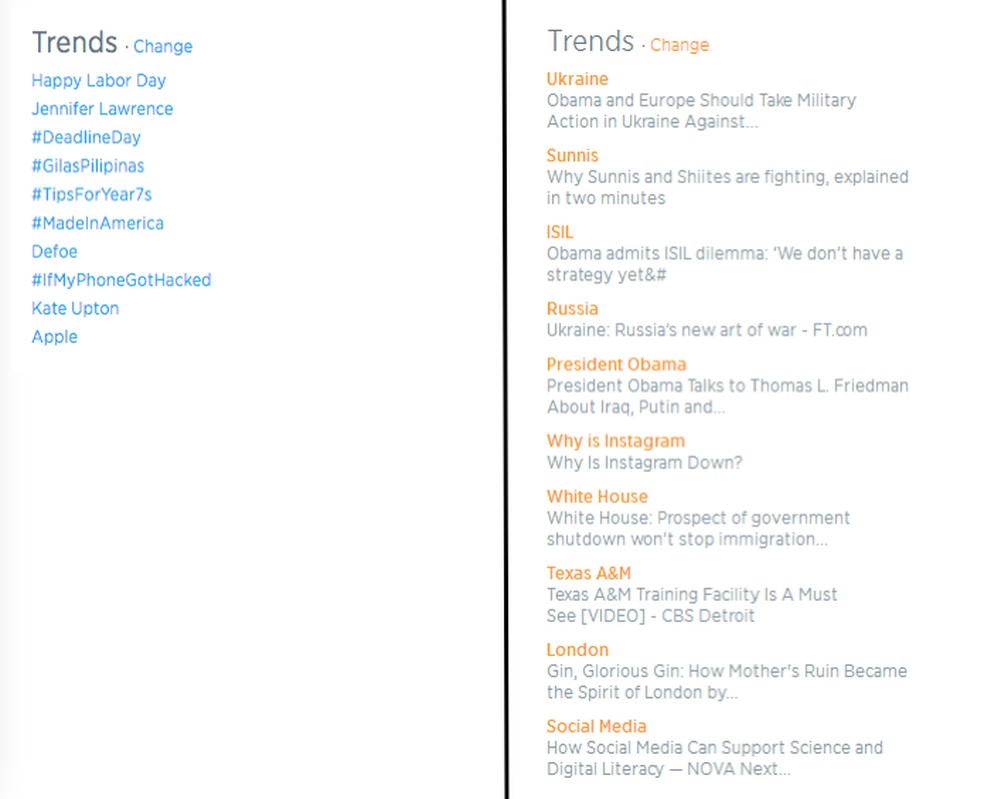Screen dimensions: 984x799
Task: Open the ISIL trend headline
Action: pyautogui.click(x=559, y=231)
